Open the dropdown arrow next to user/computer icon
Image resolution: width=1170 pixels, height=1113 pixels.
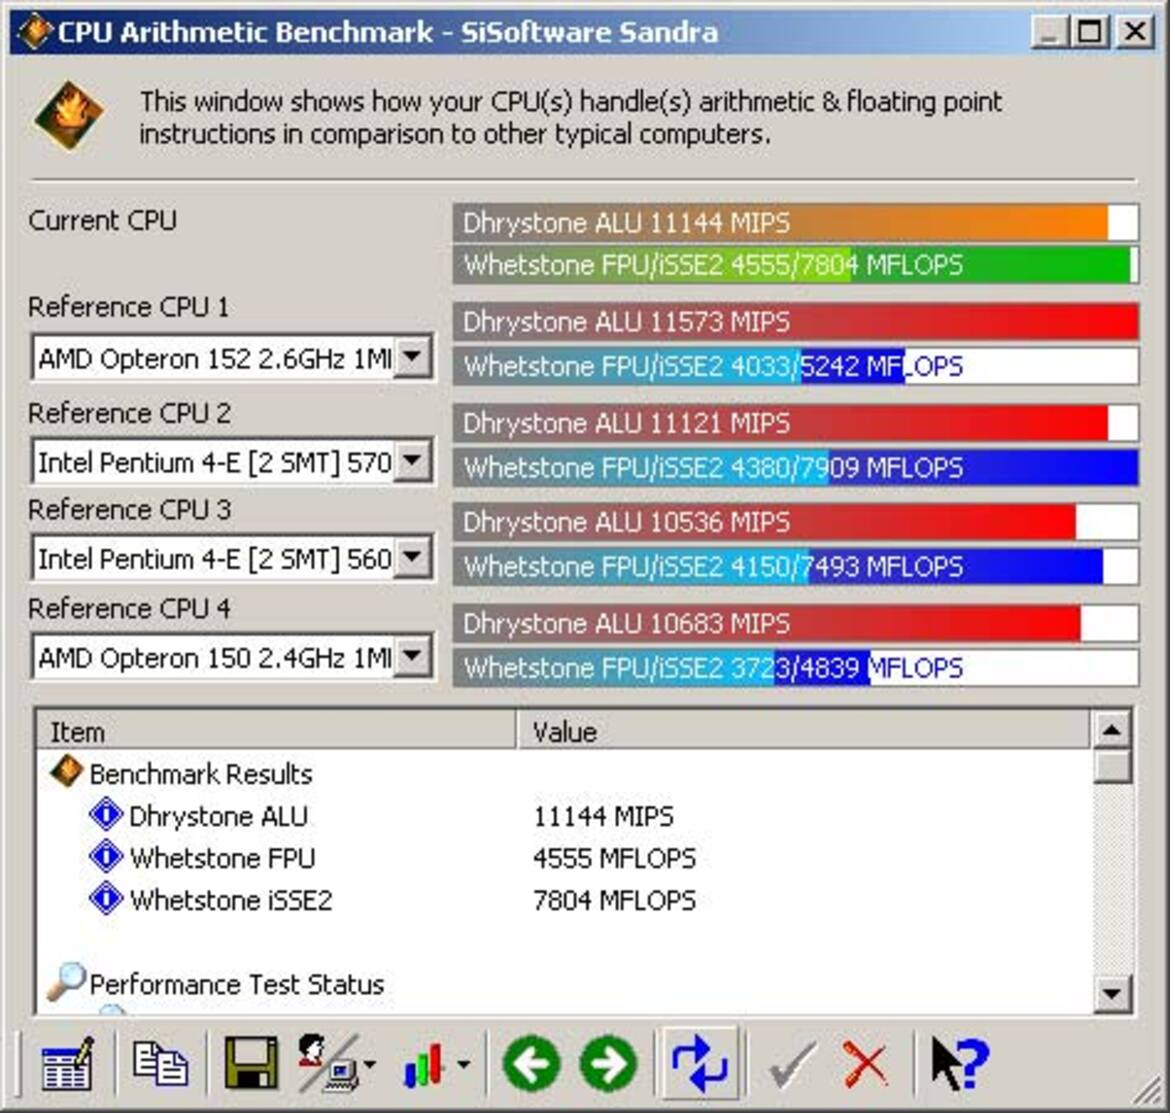pyautogui.click(x=370, y=1065)
